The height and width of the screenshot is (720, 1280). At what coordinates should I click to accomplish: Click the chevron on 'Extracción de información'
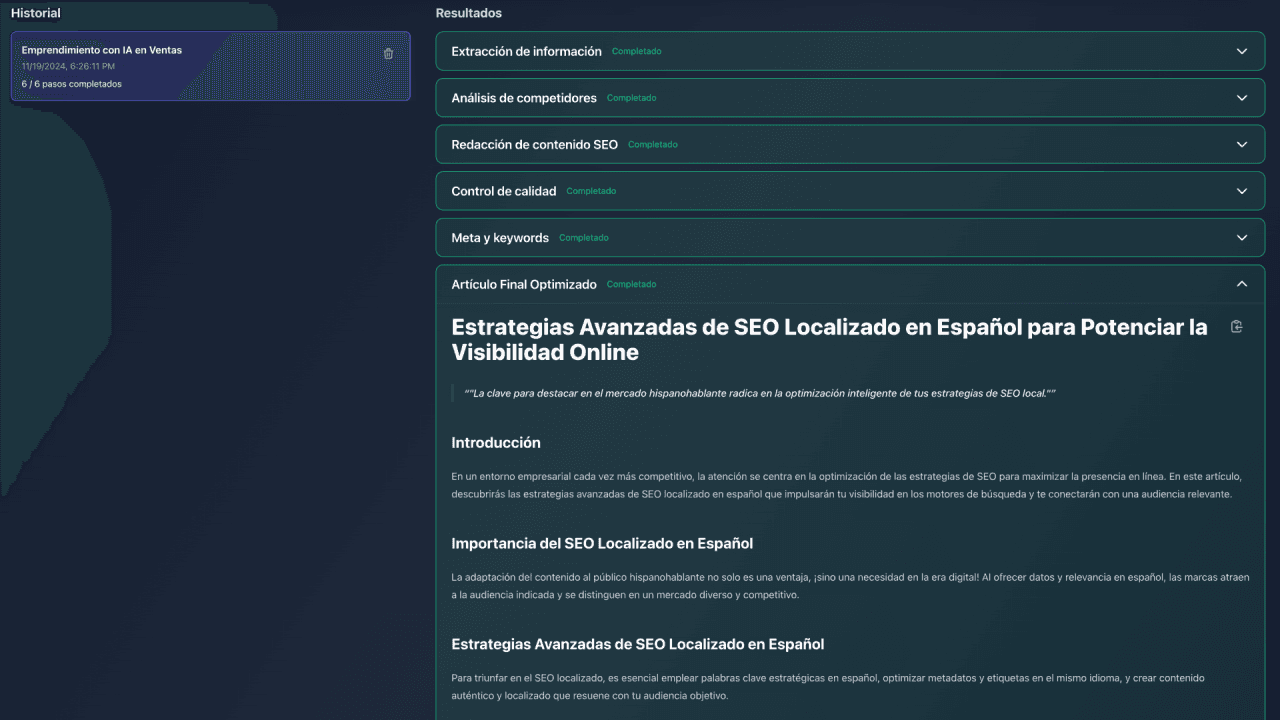[x=1242, y=50]
